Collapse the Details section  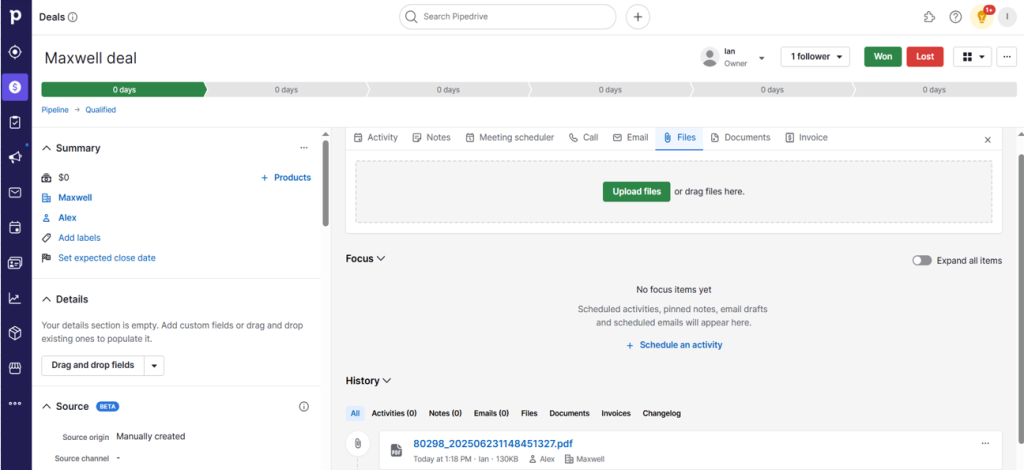click(46, 299)
